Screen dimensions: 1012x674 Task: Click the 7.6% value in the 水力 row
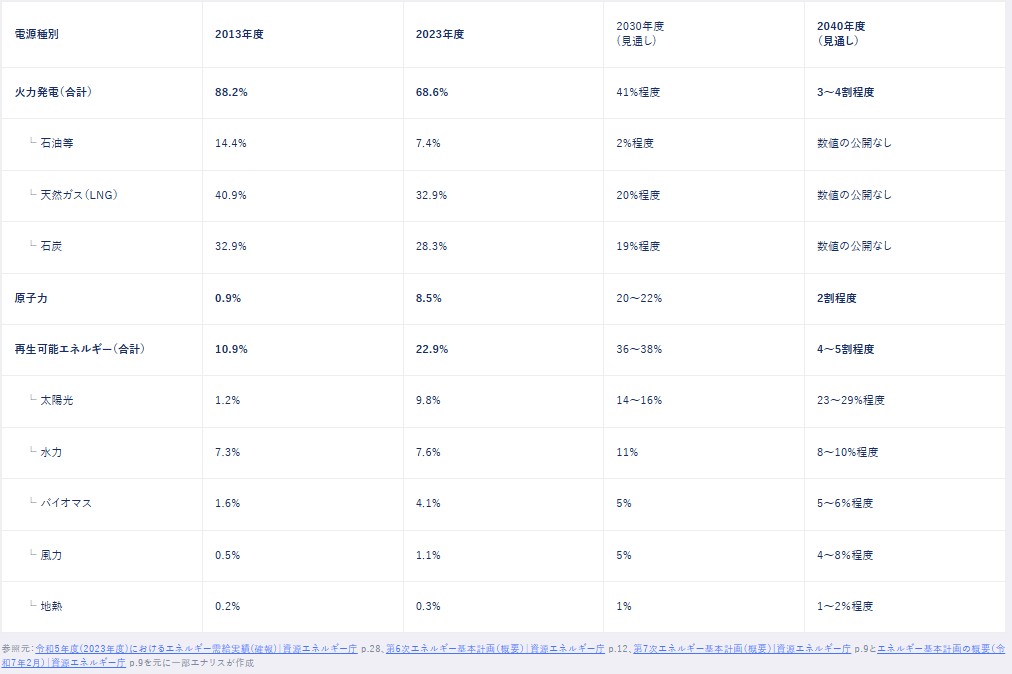tap(428, 452)
